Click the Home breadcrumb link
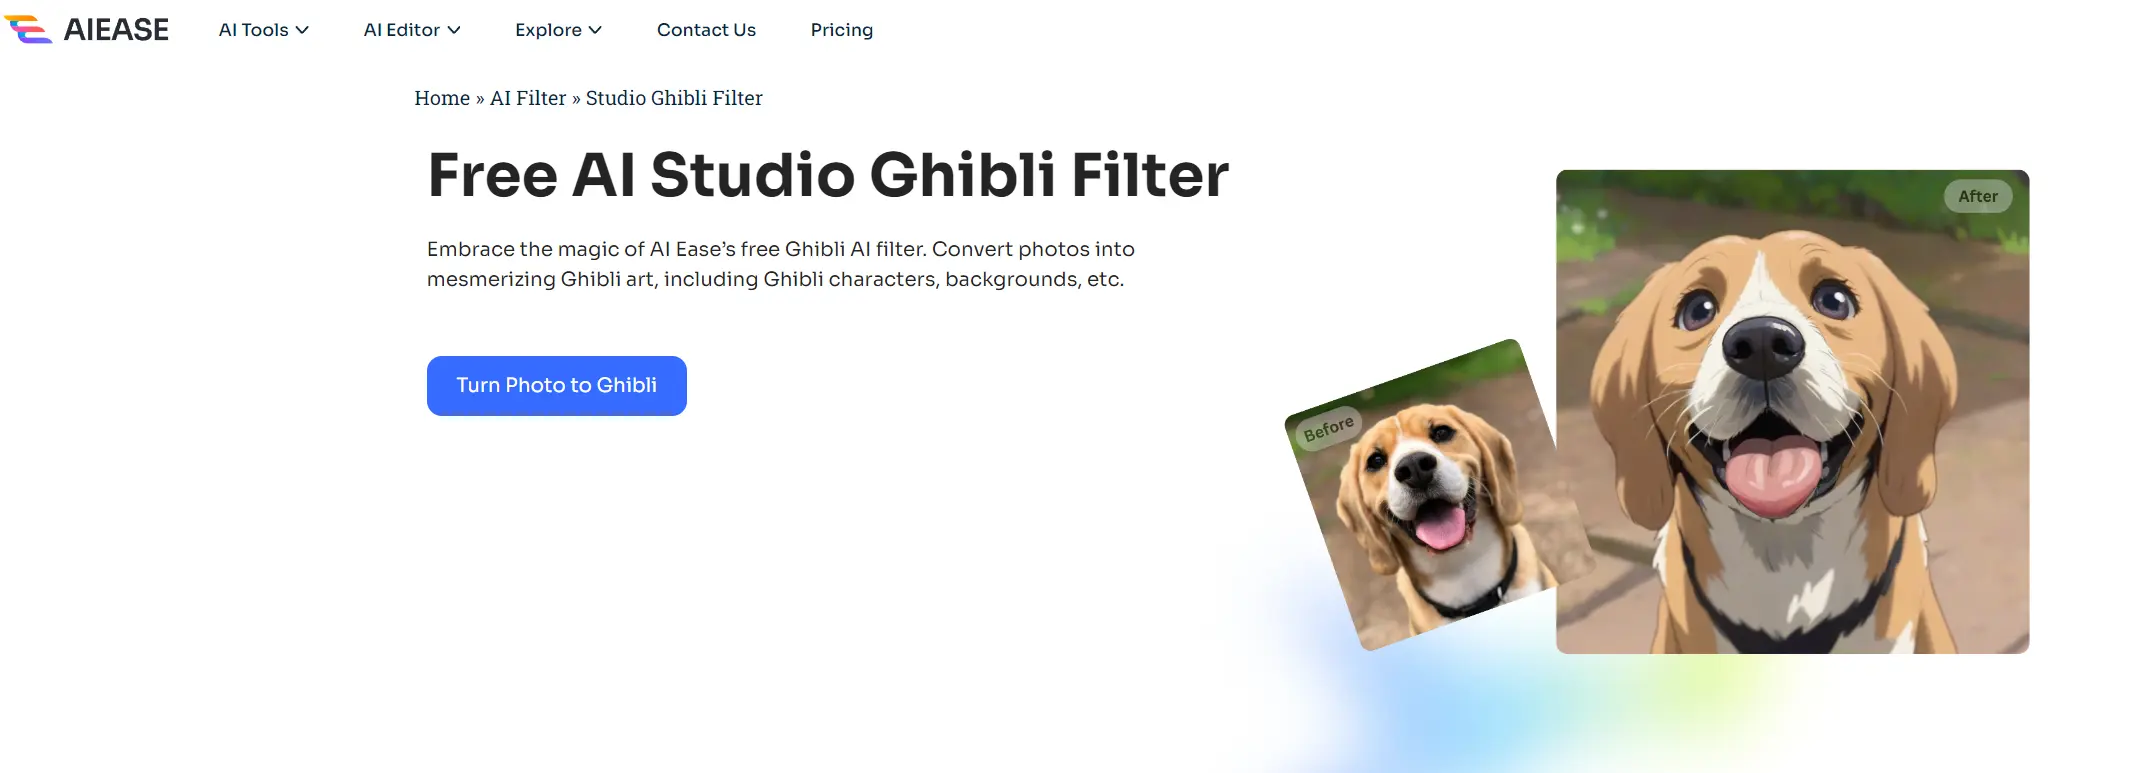2155x773 pixels. click(442, 98)
